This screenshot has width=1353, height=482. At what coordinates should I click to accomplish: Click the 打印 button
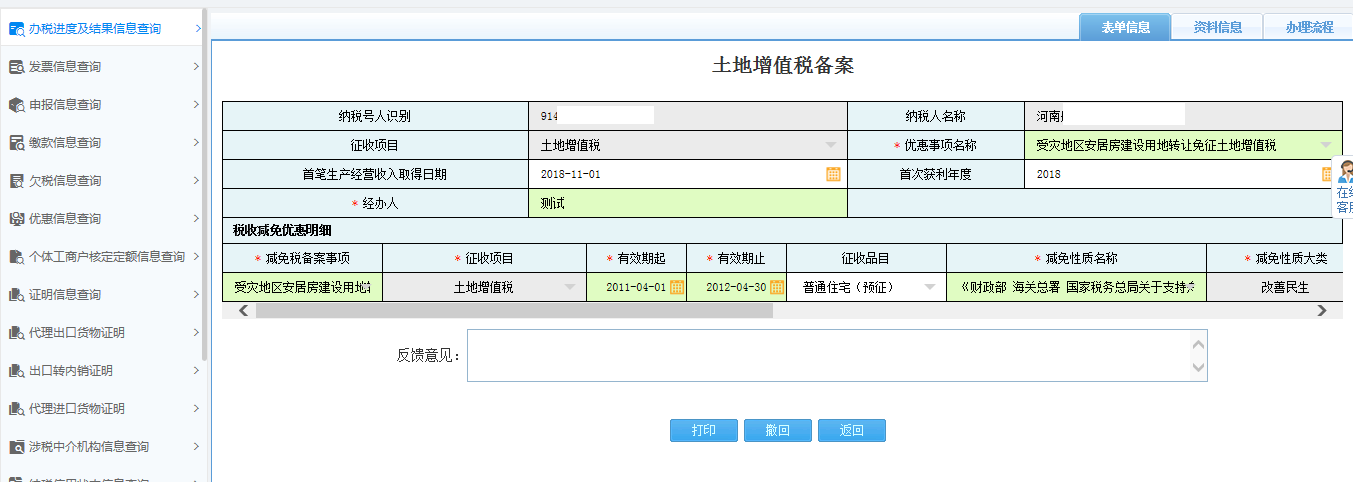(x=704, y=430)
